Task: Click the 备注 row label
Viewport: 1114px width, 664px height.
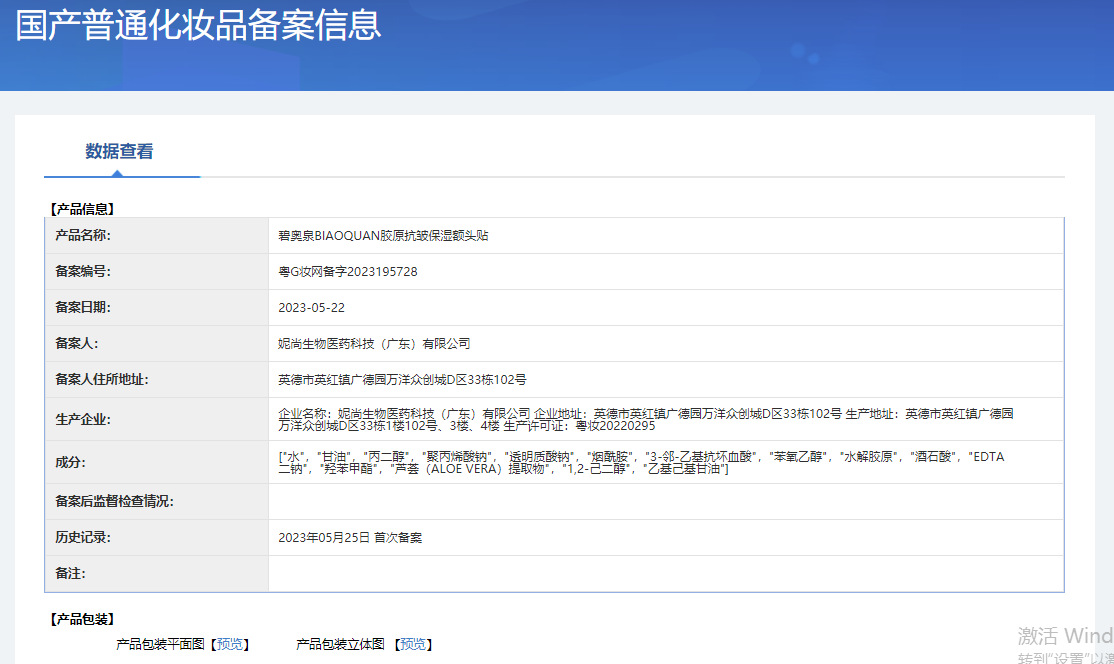Action: click(70, 574)
